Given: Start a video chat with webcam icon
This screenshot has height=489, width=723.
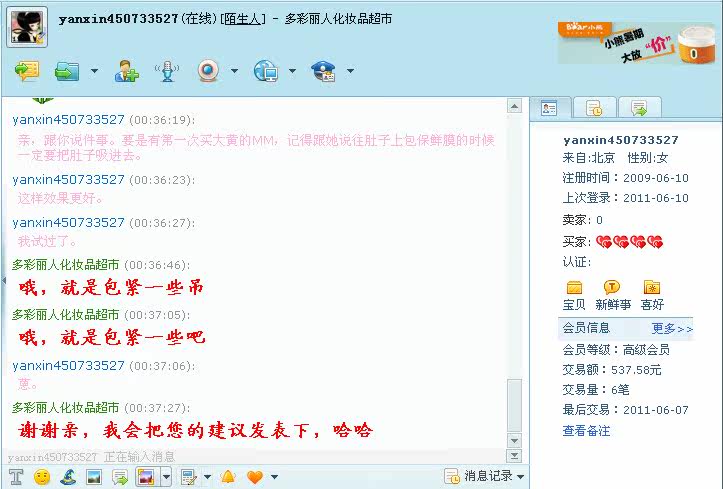Looking at the screenshot, I should point(208,71).
